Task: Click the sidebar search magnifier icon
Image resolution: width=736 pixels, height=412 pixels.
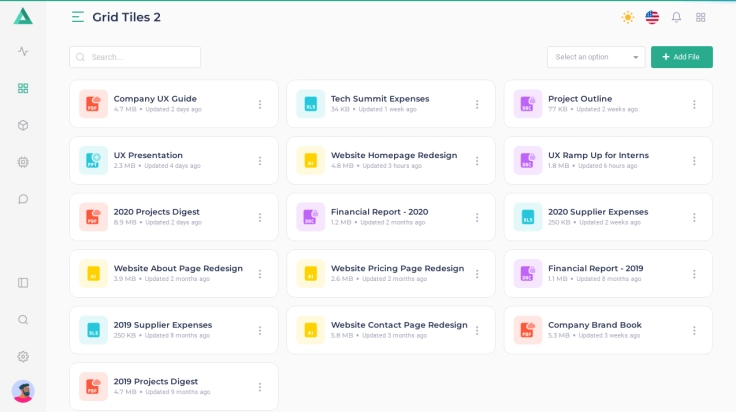Action: [23, 320]
